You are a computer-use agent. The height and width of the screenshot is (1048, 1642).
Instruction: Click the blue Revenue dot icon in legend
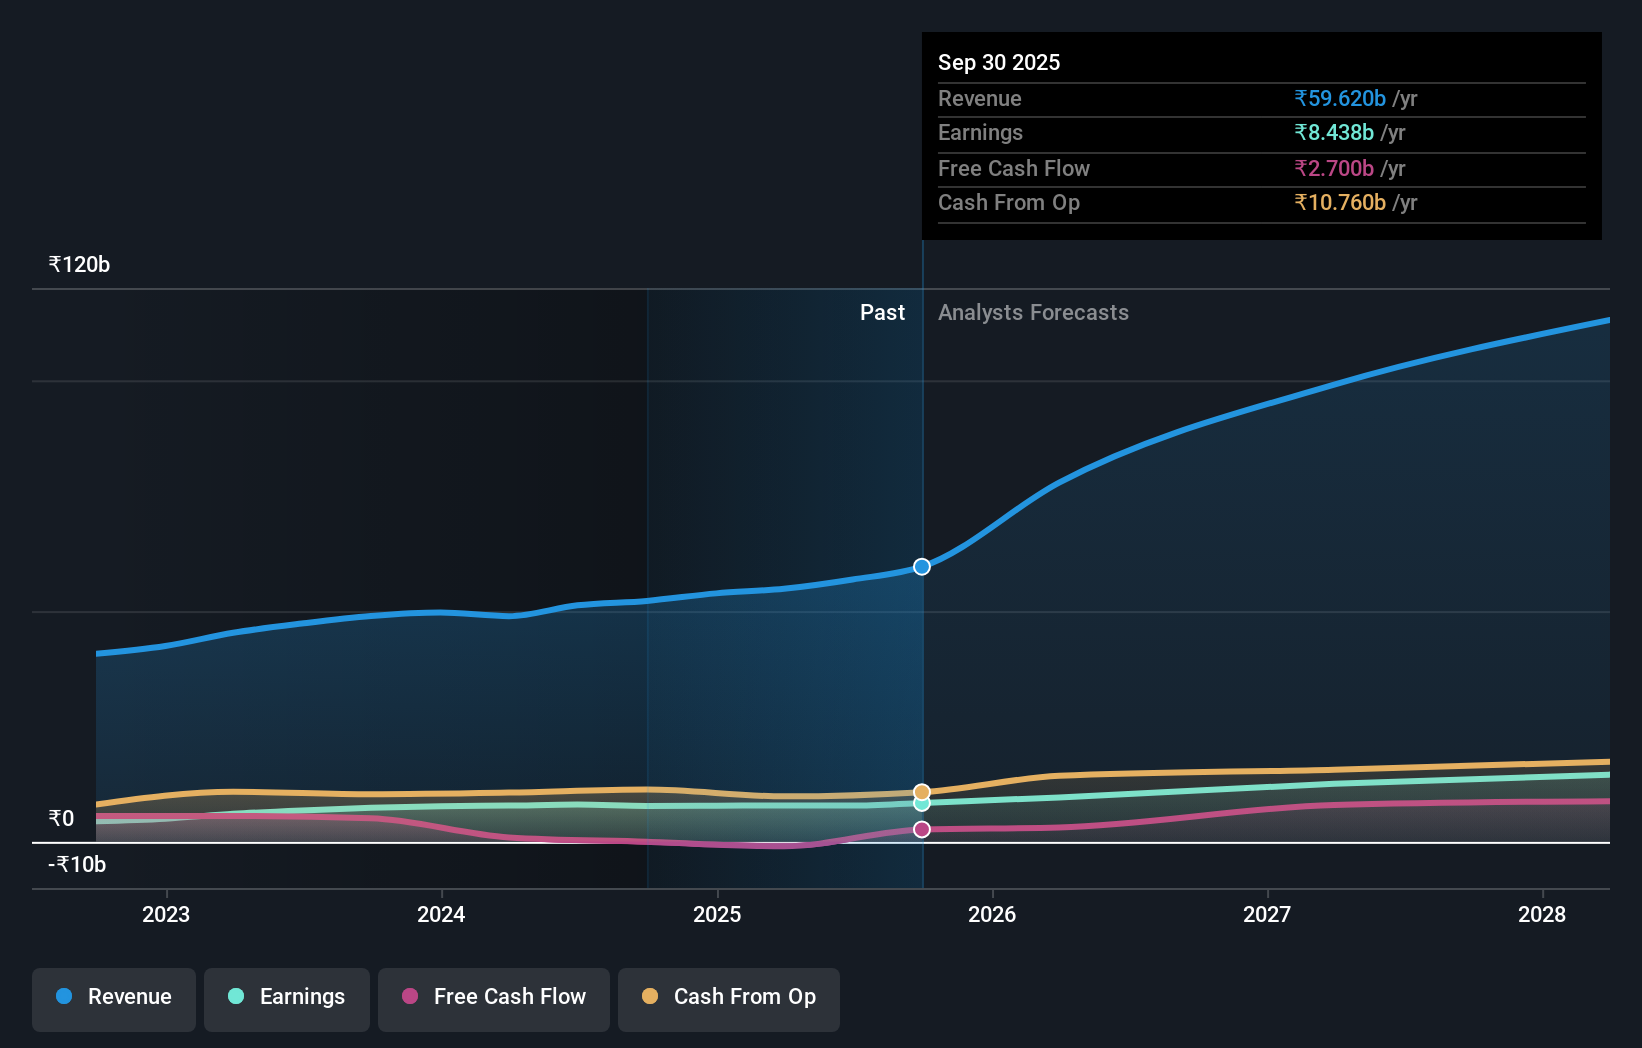click(63, 996)
